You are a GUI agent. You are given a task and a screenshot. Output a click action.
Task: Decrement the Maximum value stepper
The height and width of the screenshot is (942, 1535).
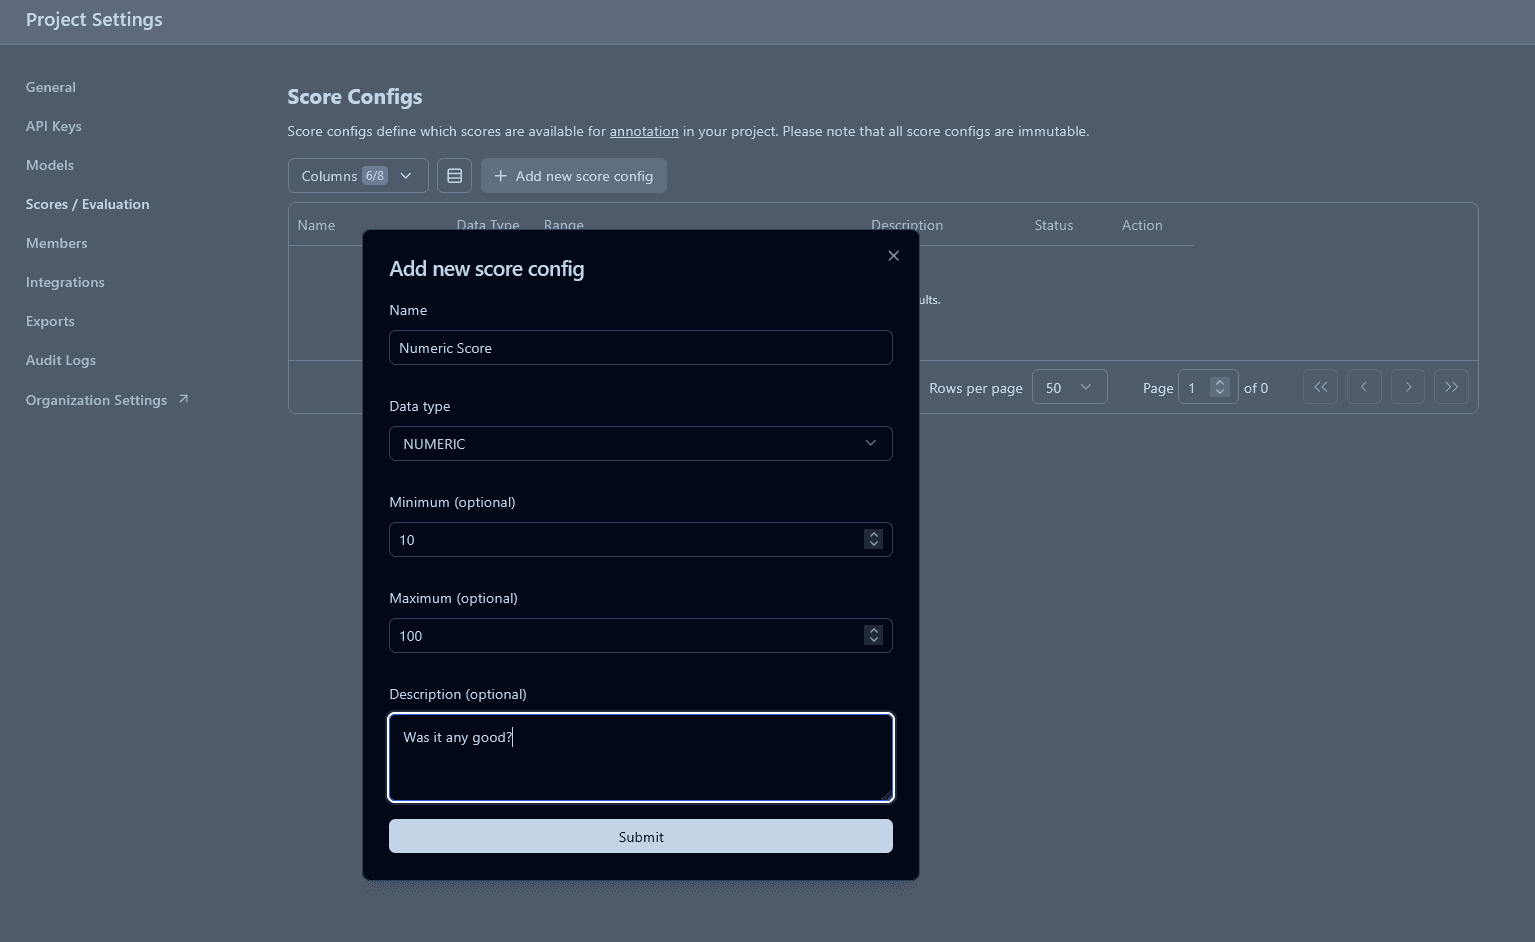click(873, 641)
